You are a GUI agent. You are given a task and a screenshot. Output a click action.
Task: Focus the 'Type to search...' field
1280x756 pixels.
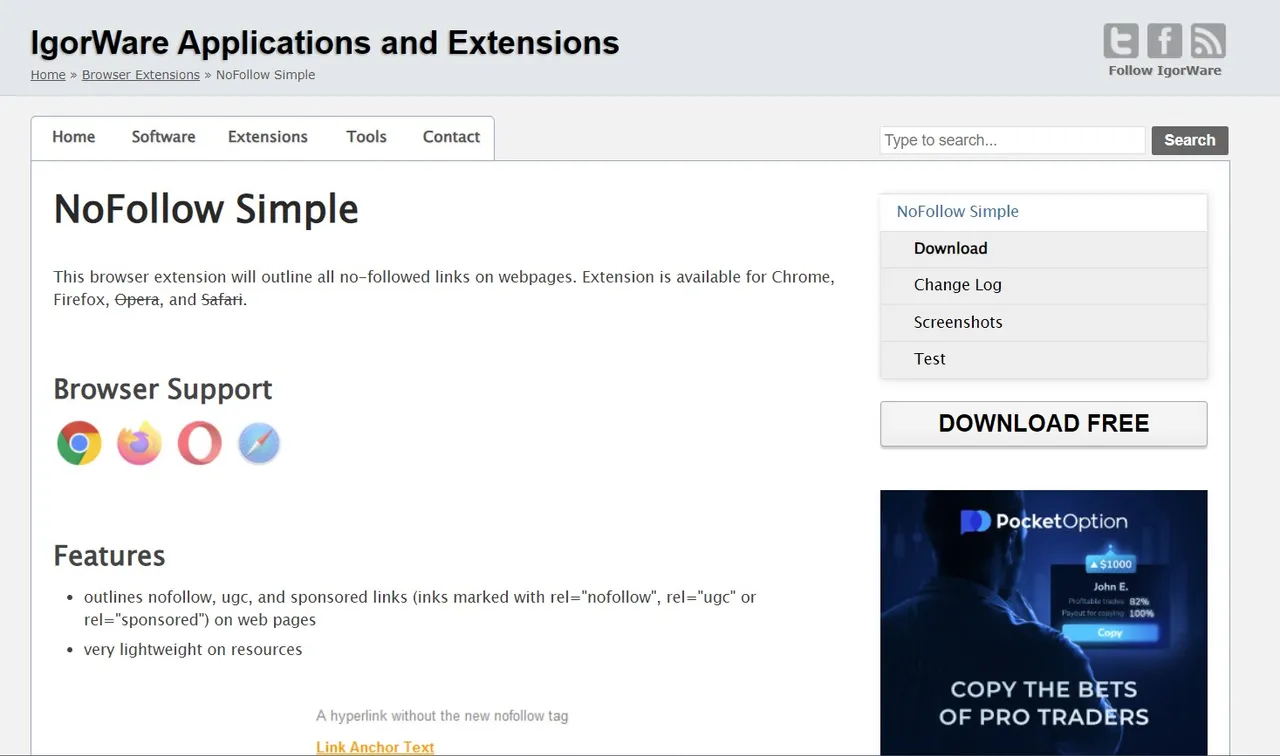[x=1012, y=140]
